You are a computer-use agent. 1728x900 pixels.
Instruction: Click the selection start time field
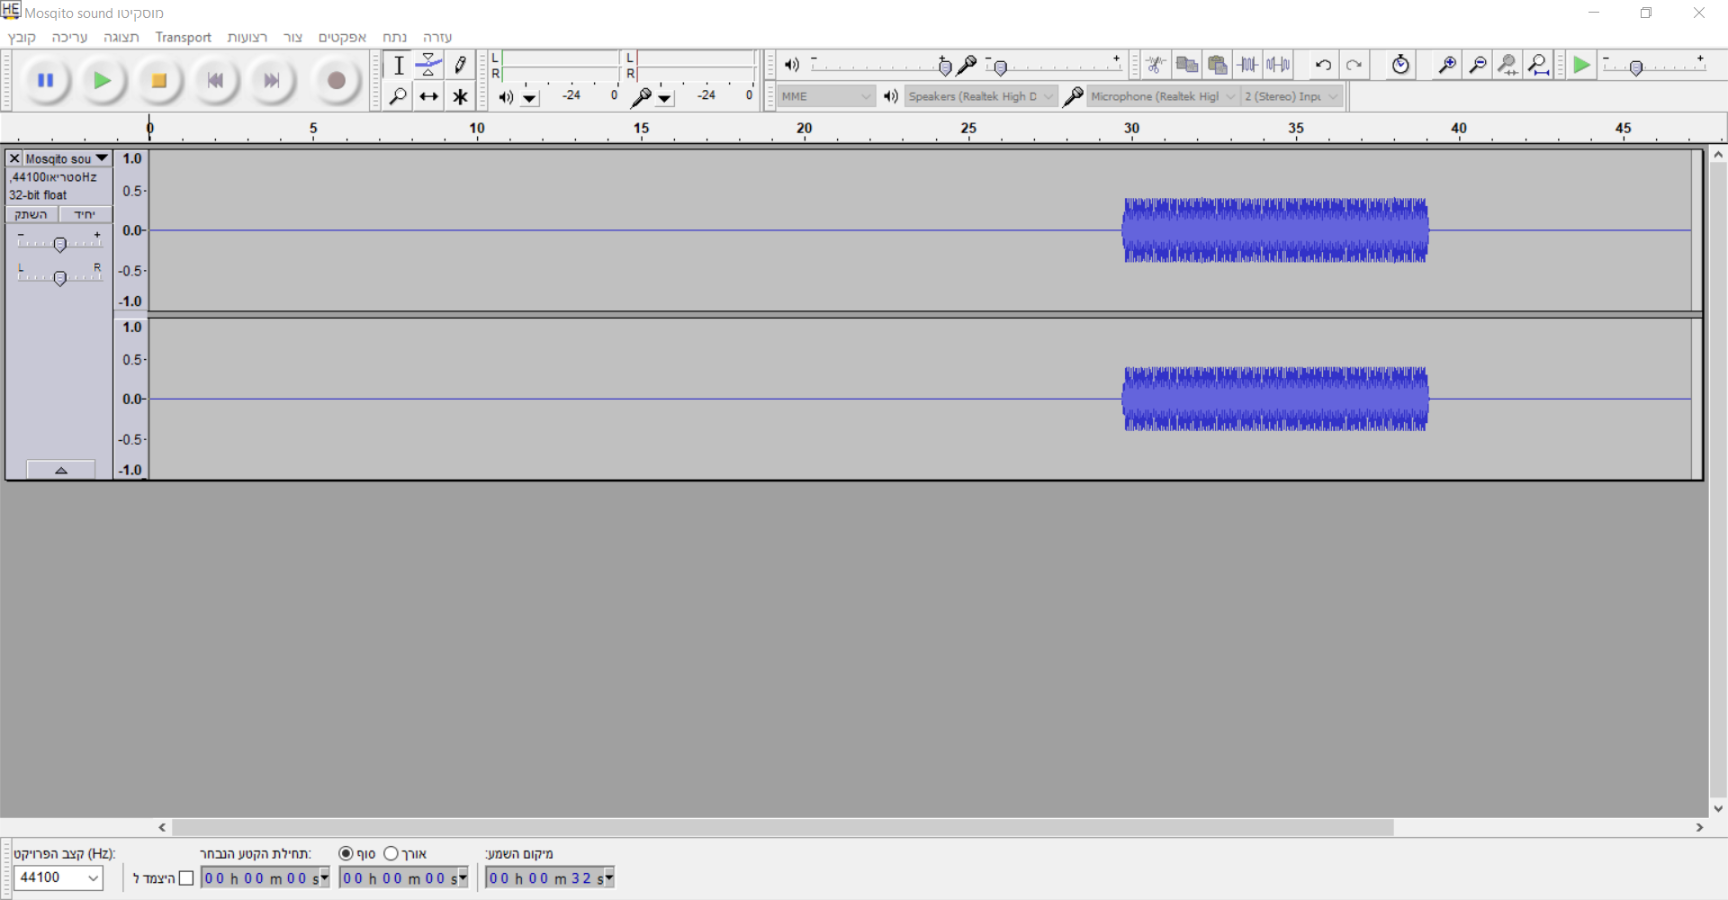coord(265,878)
